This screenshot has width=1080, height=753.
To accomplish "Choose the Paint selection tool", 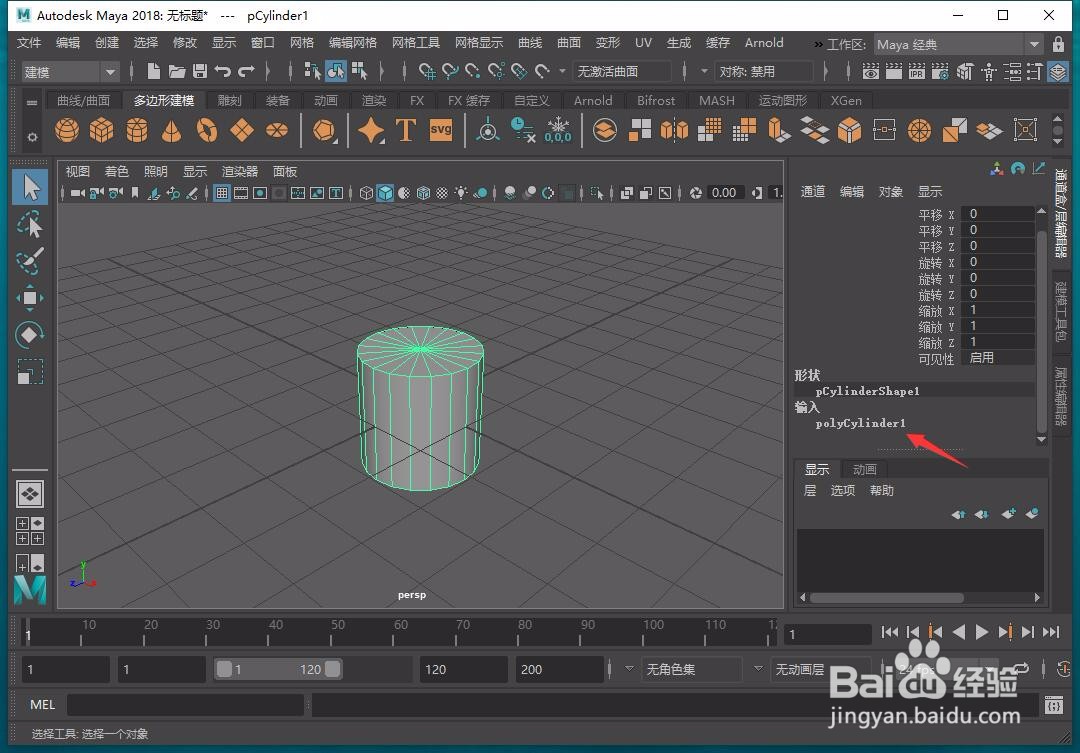I will pyautogui.click(x=30, y=261).
